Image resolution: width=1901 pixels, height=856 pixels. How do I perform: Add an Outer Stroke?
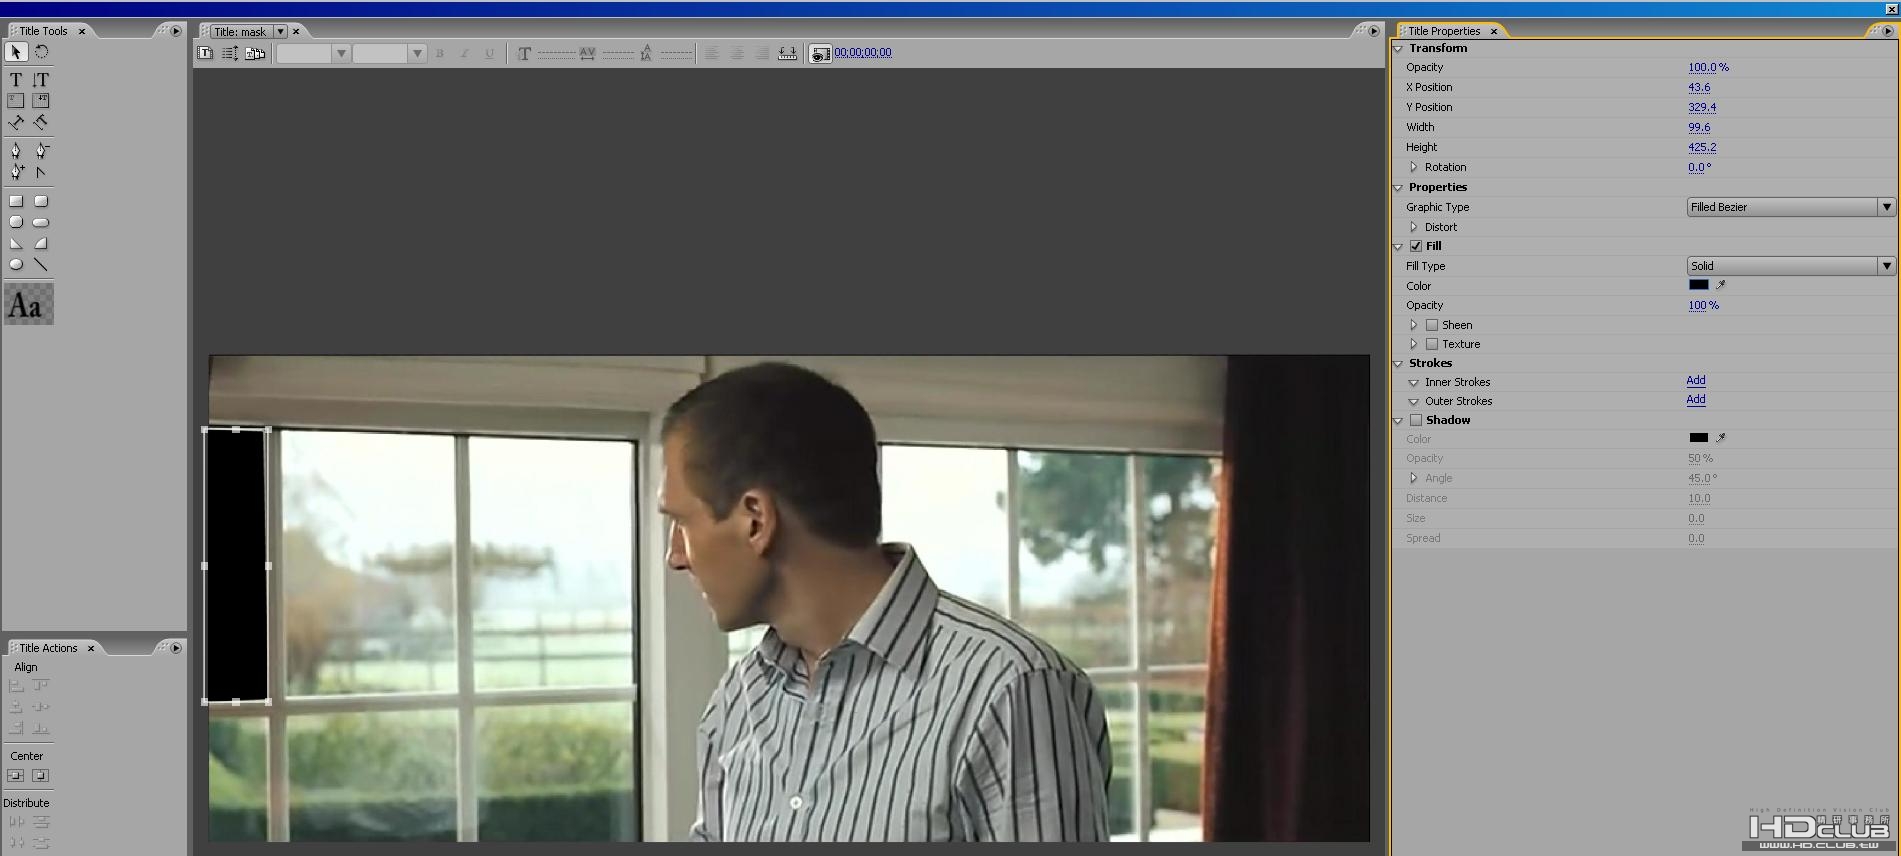click(x=1696, y=400)
